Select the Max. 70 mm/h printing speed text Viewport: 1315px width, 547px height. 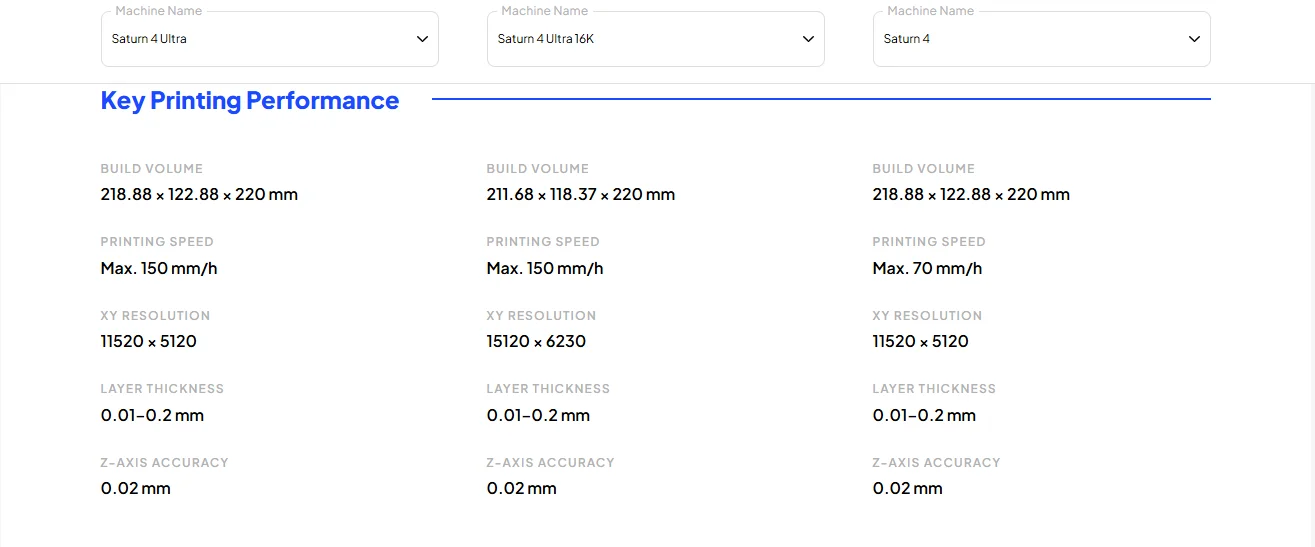point(927,268)
